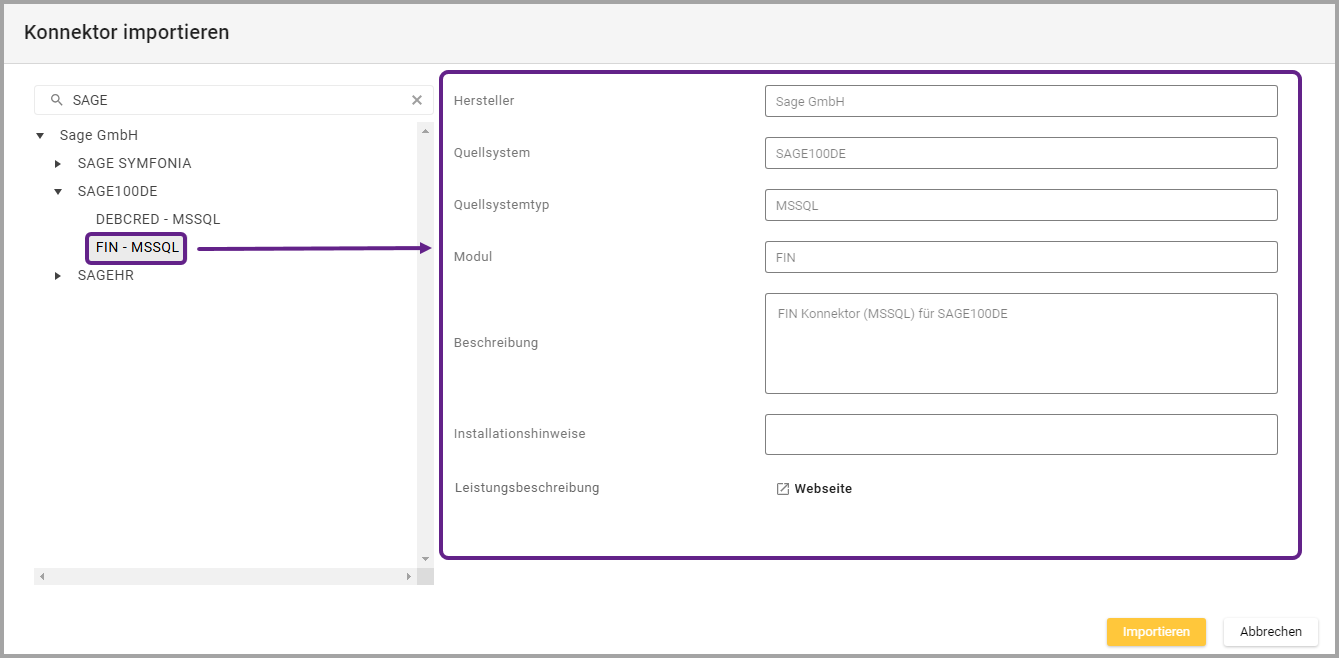Screen dimensions: 1339x658
Task: Click the Modul field
Action: click(x=1021, y=257)
